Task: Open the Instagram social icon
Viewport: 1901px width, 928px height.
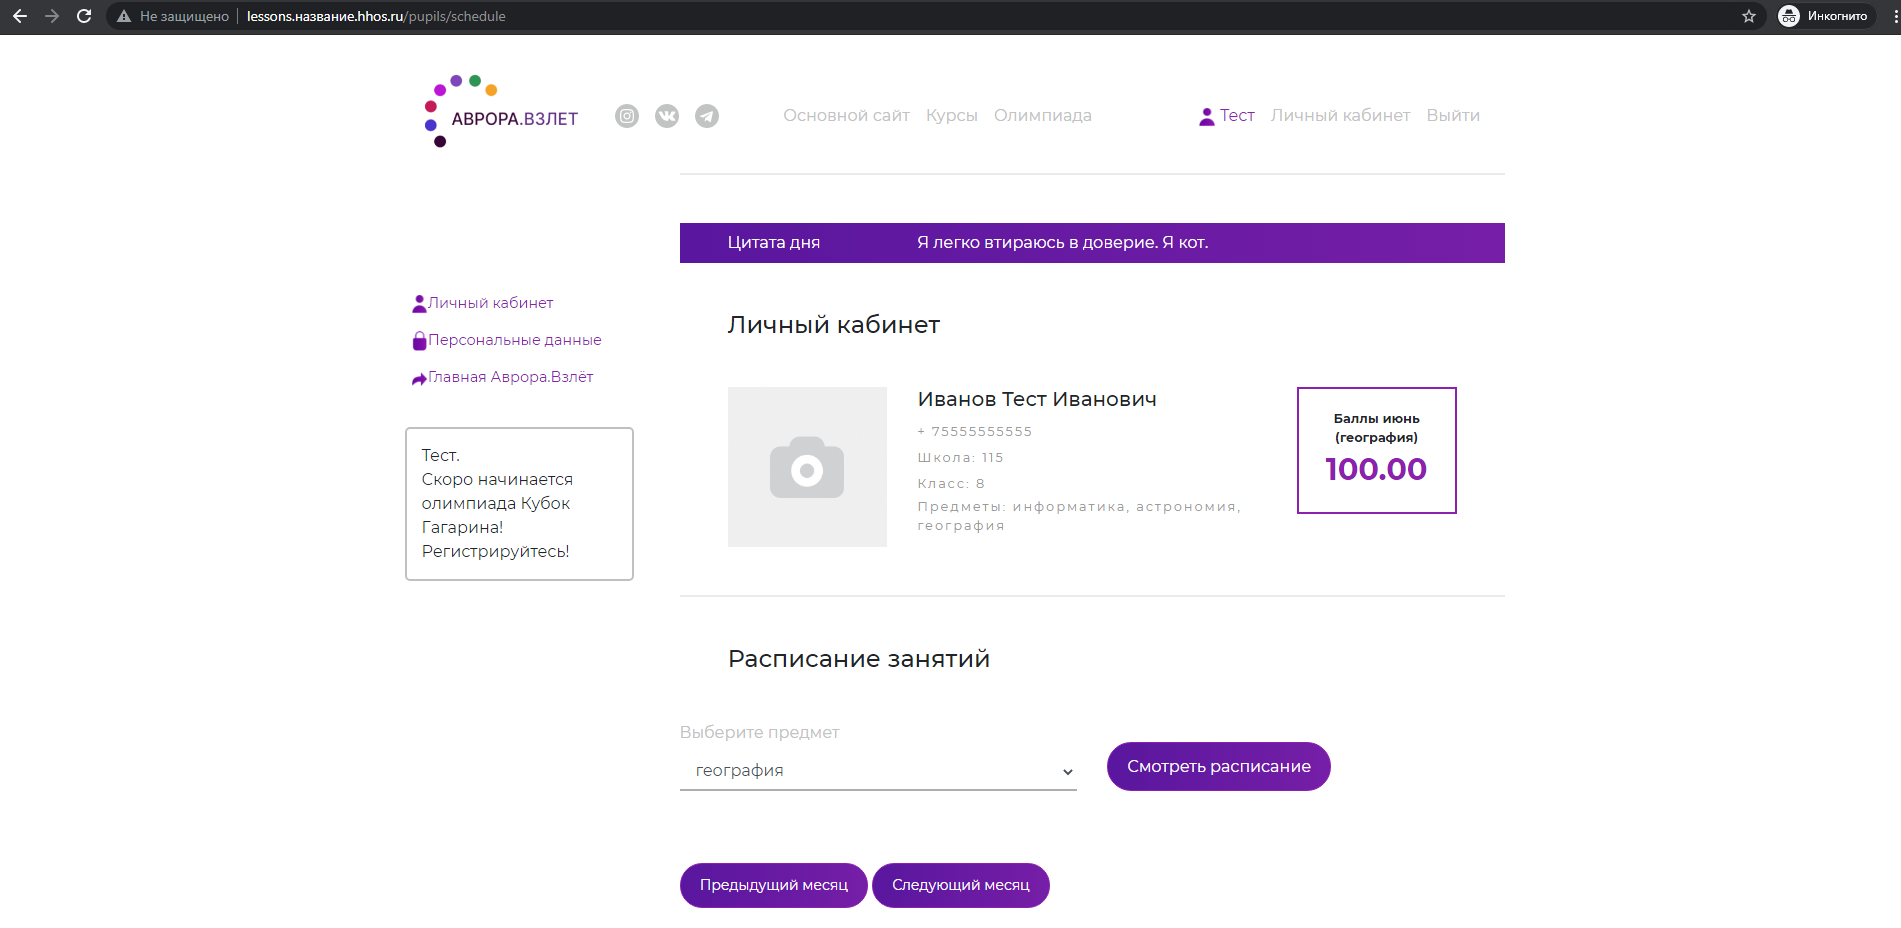Action: (x=627, y=116)
